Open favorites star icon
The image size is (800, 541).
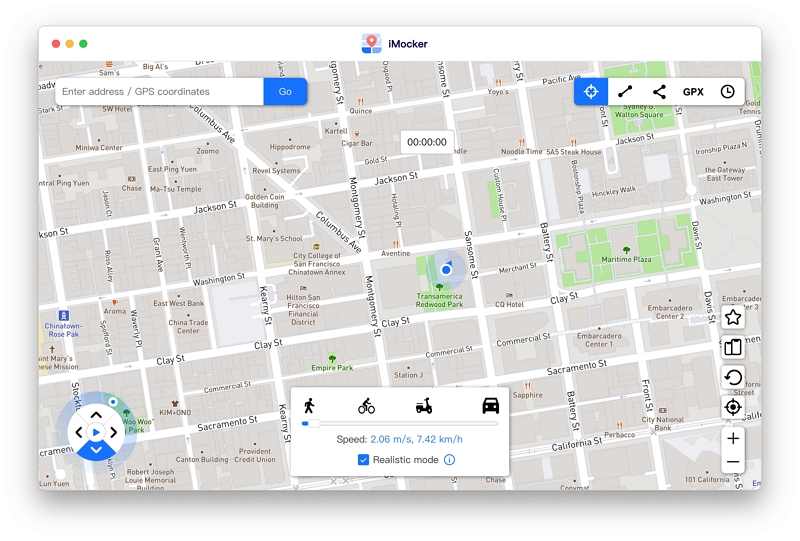pyautogui.click(x=733, y=317)
